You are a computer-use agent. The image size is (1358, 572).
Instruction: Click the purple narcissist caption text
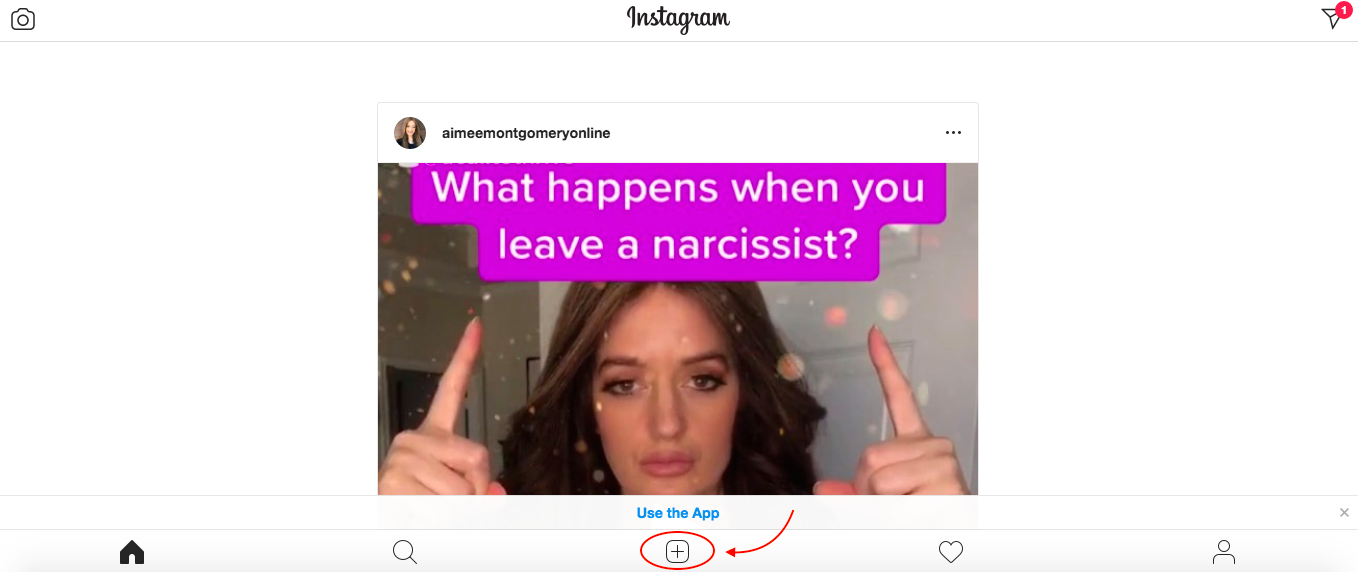[x=678, y=216]
